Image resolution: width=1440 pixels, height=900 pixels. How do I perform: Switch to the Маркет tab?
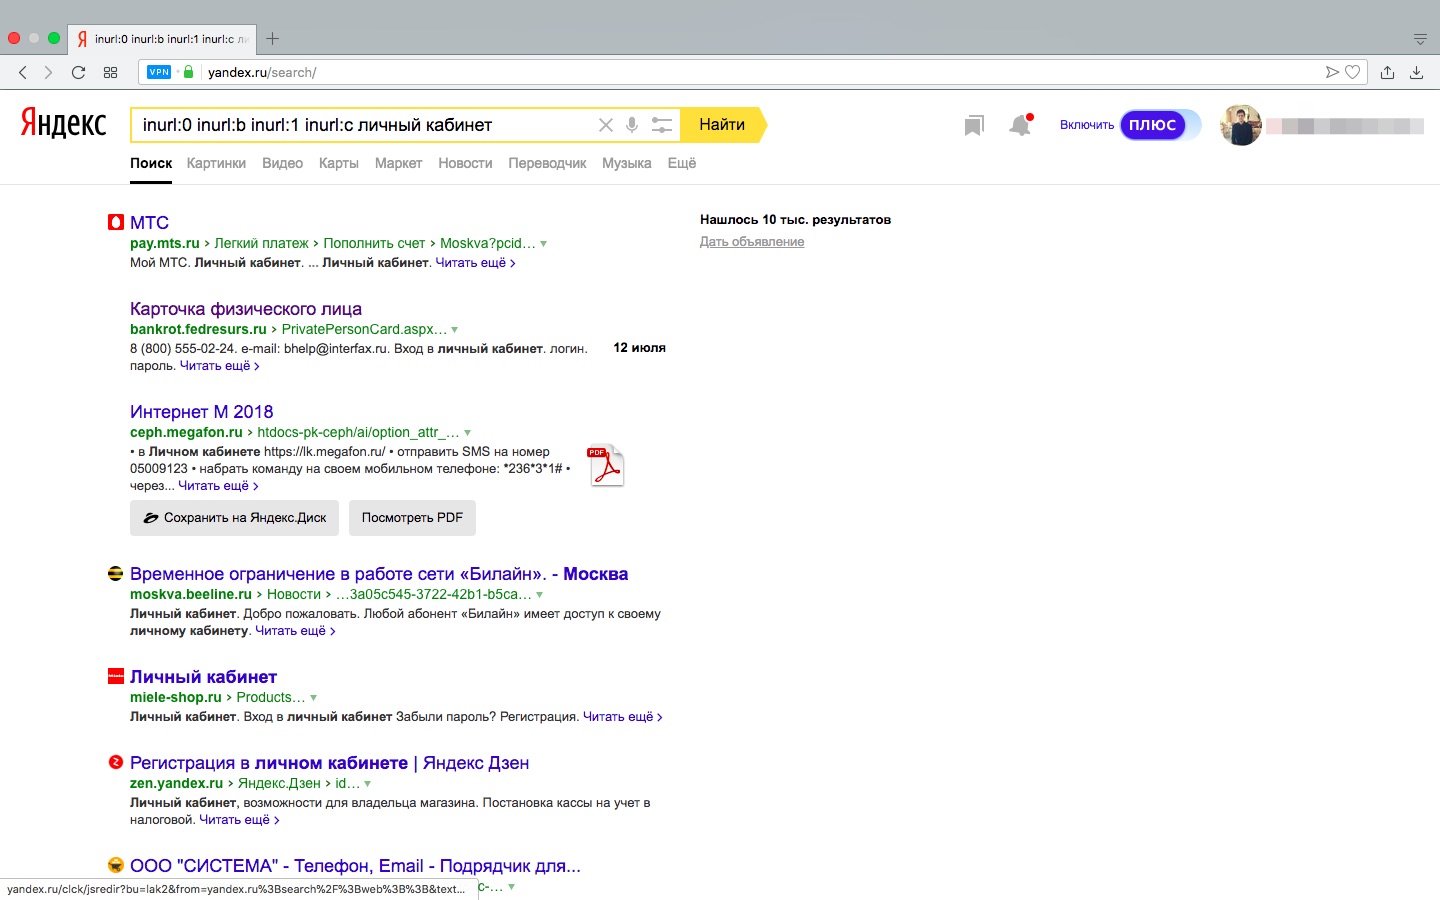click(x=398, y=163)
